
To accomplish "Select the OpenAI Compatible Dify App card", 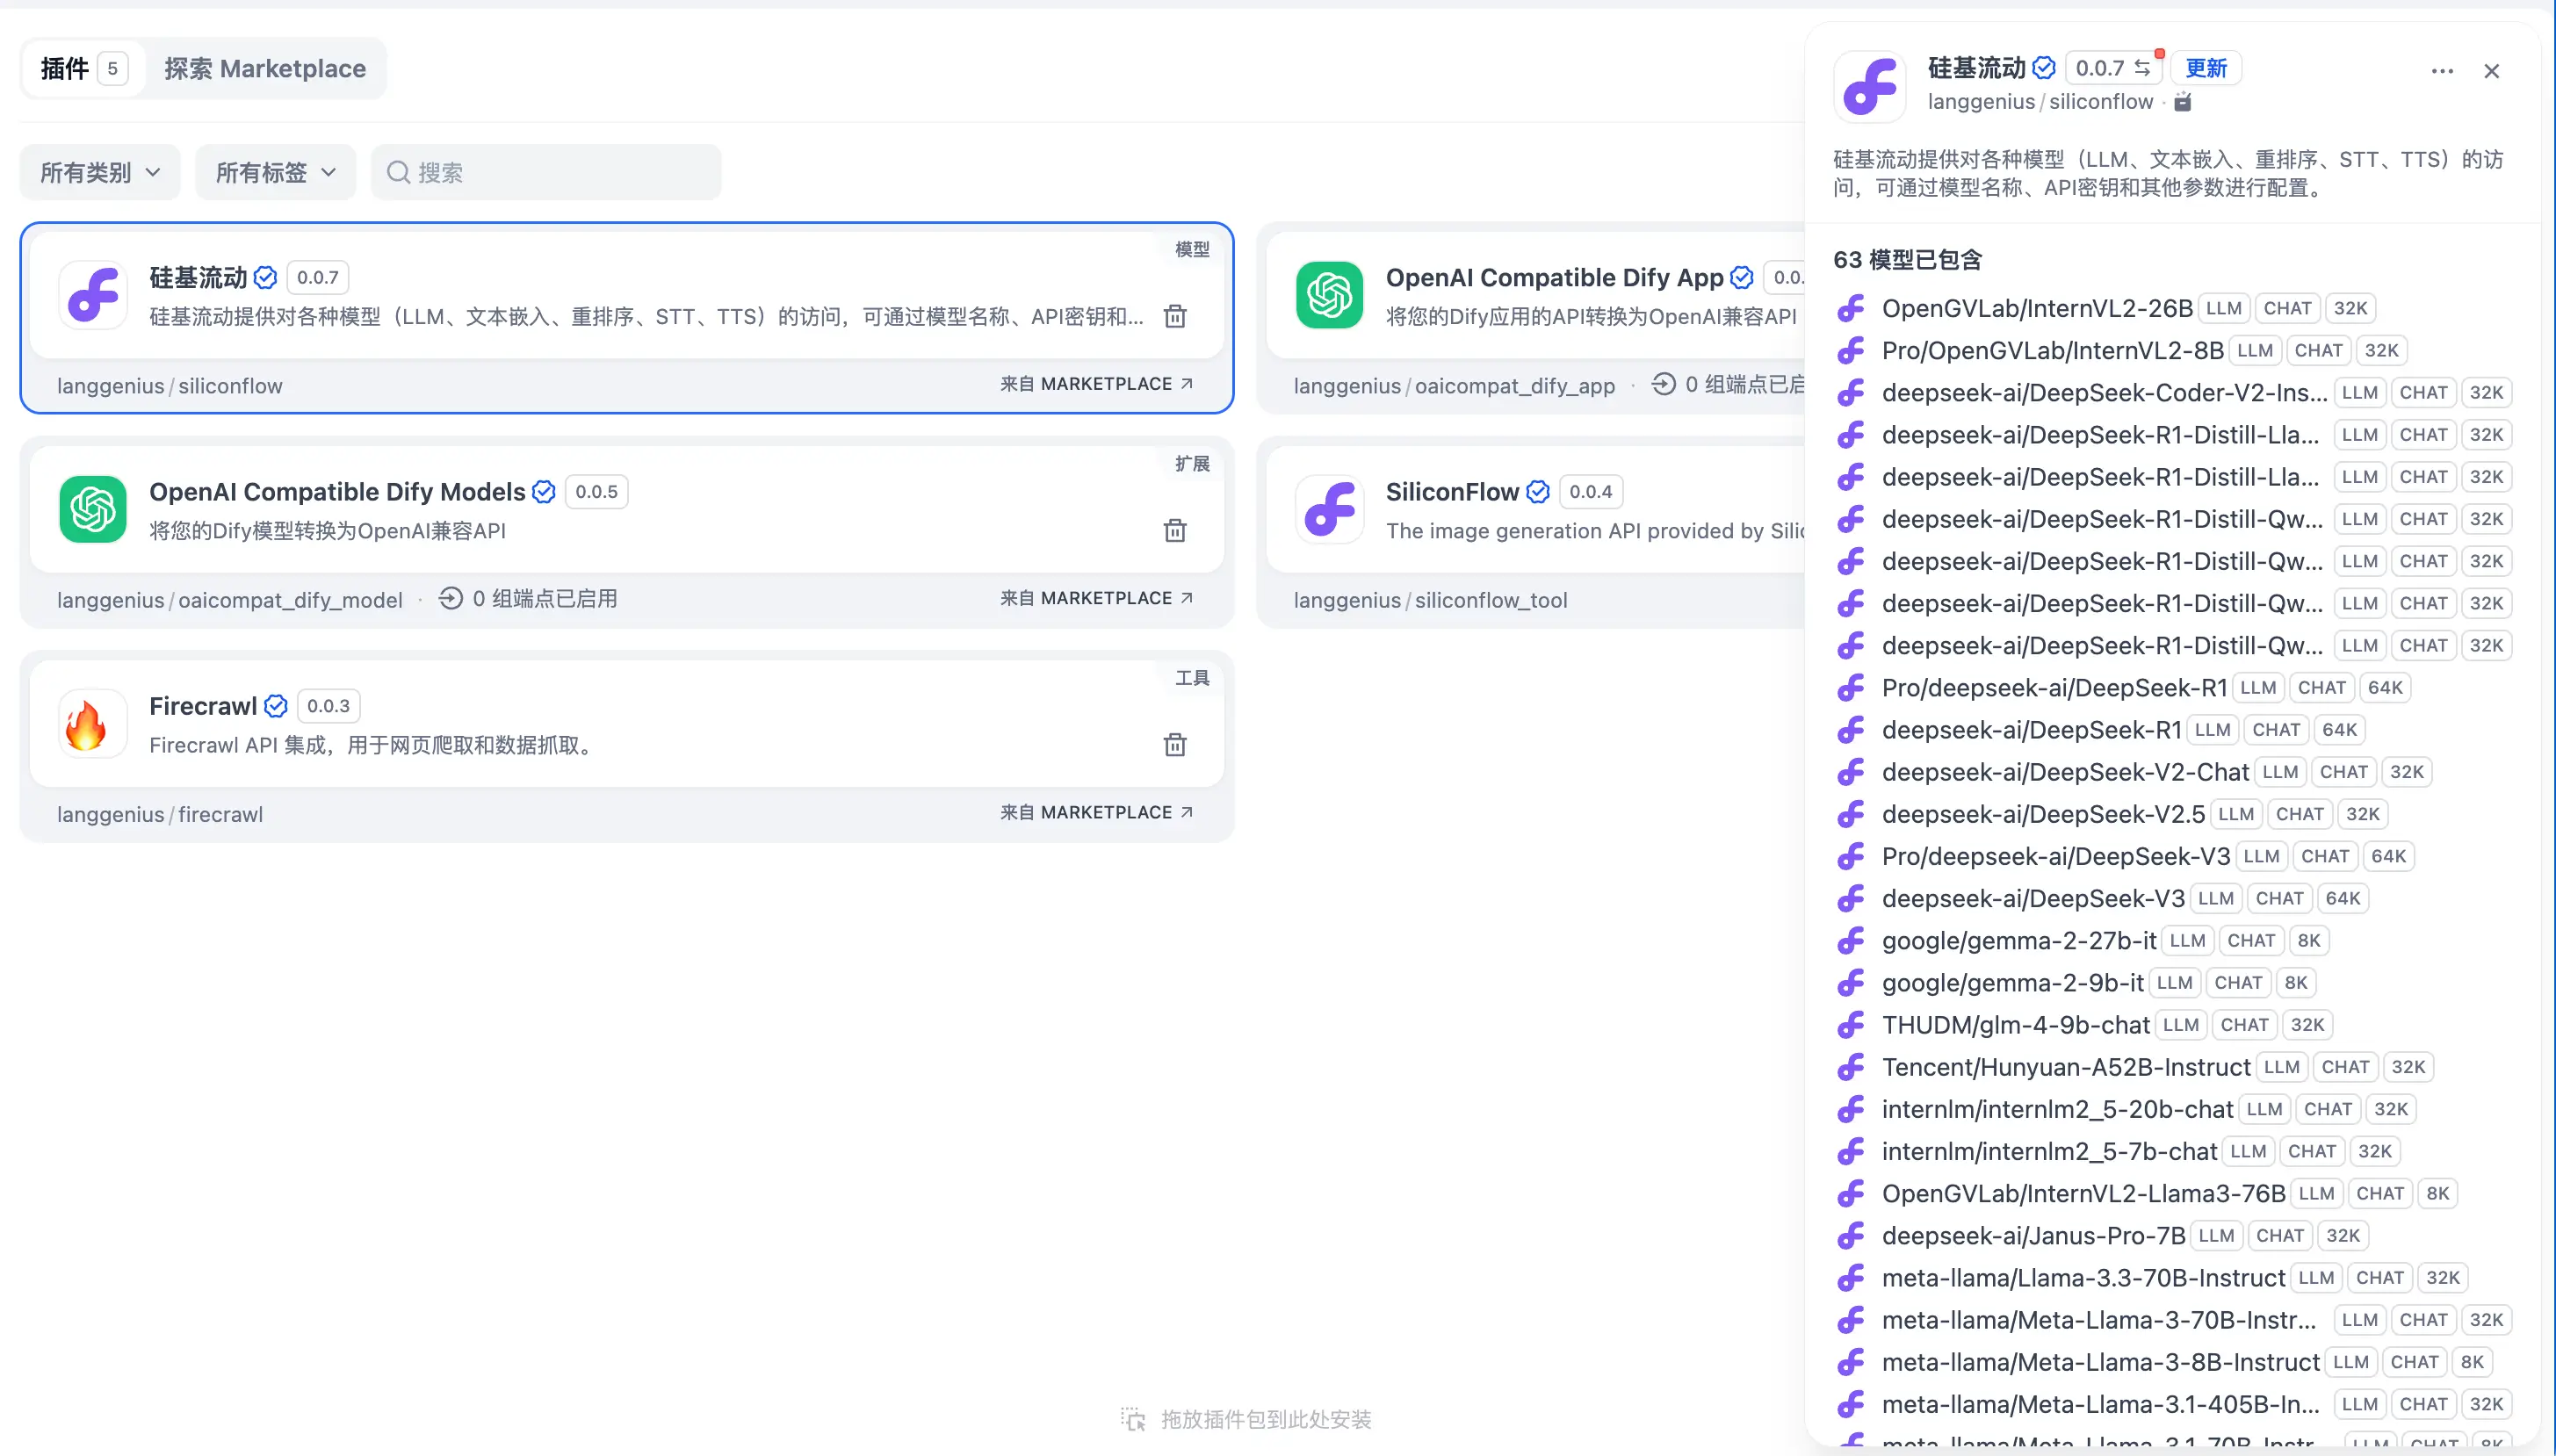I will [1532, 318].
